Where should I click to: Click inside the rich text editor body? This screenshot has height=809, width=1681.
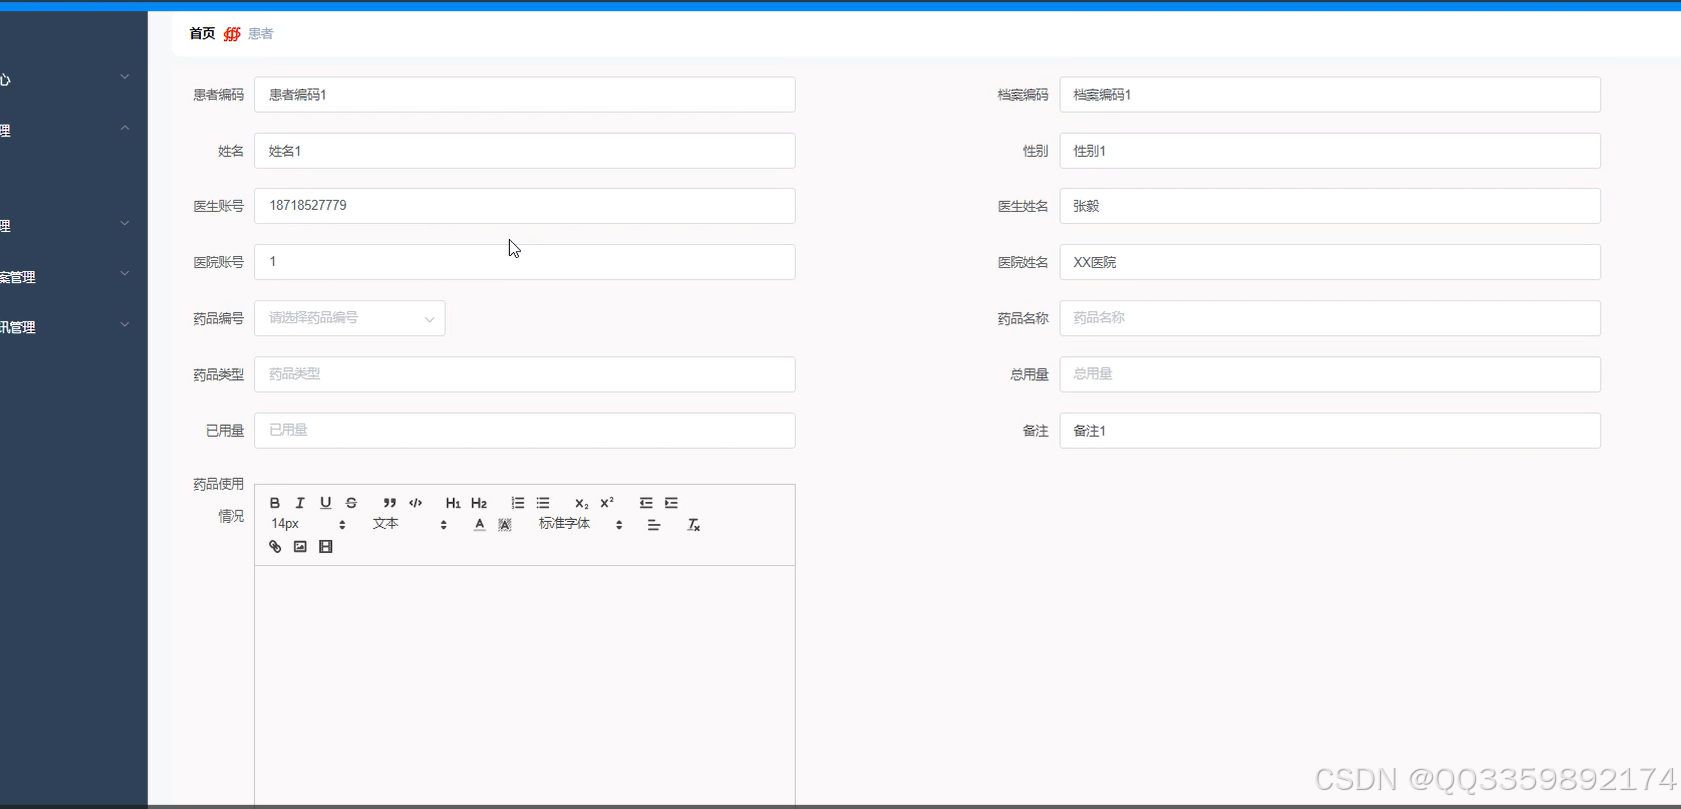click(525, 685)
